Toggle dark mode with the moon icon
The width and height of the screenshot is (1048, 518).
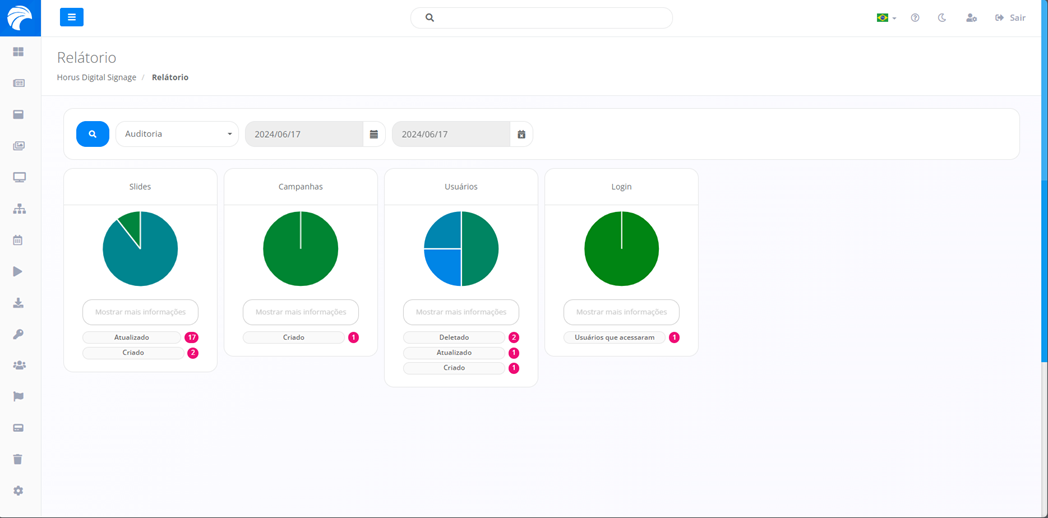pyautogui.click(x=942, y=18)
